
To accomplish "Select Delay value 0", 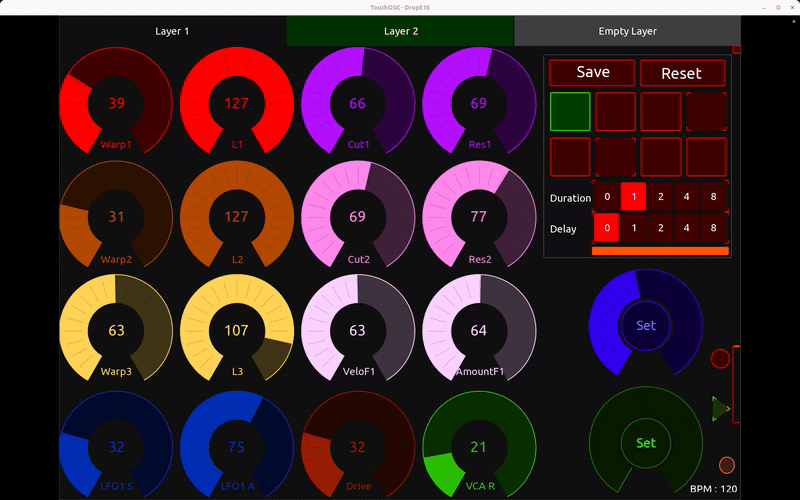I will coord(607,228).
